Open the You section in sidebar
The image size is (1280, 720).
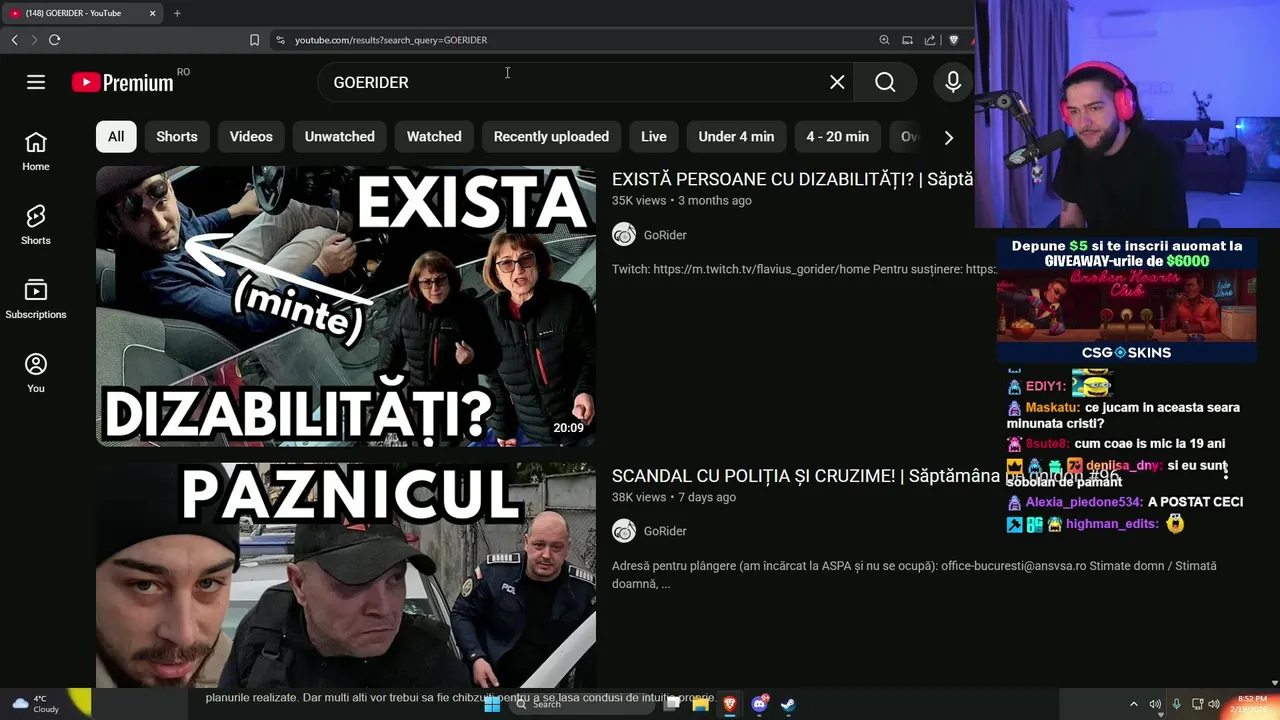pyautogui.click(x=36, y=374)
